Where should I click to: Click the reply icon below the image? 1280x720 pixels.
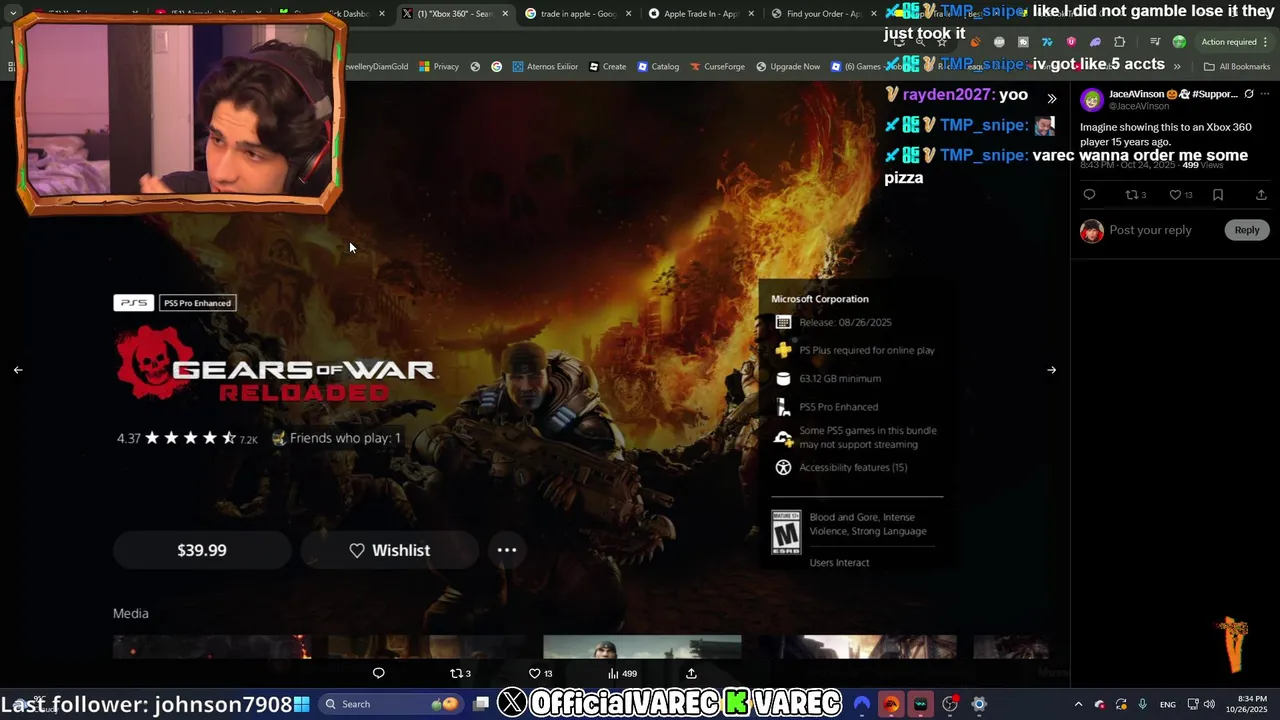pos(378,673)
